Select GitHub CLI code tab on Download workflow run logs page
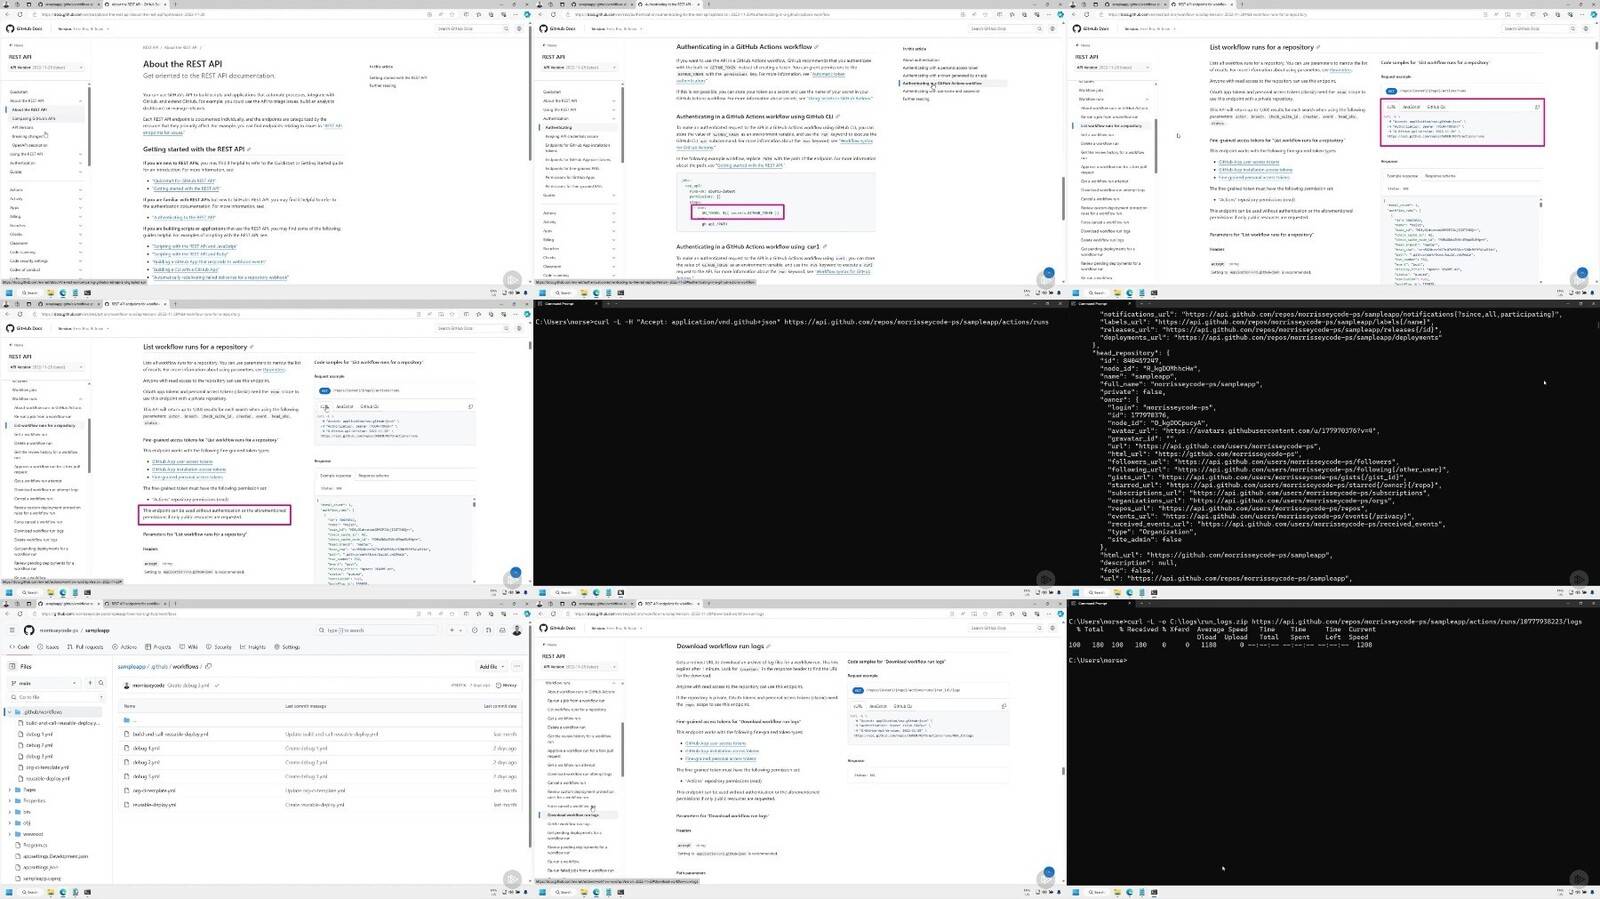Screen dimensions: 1600x899 point(902,706)
